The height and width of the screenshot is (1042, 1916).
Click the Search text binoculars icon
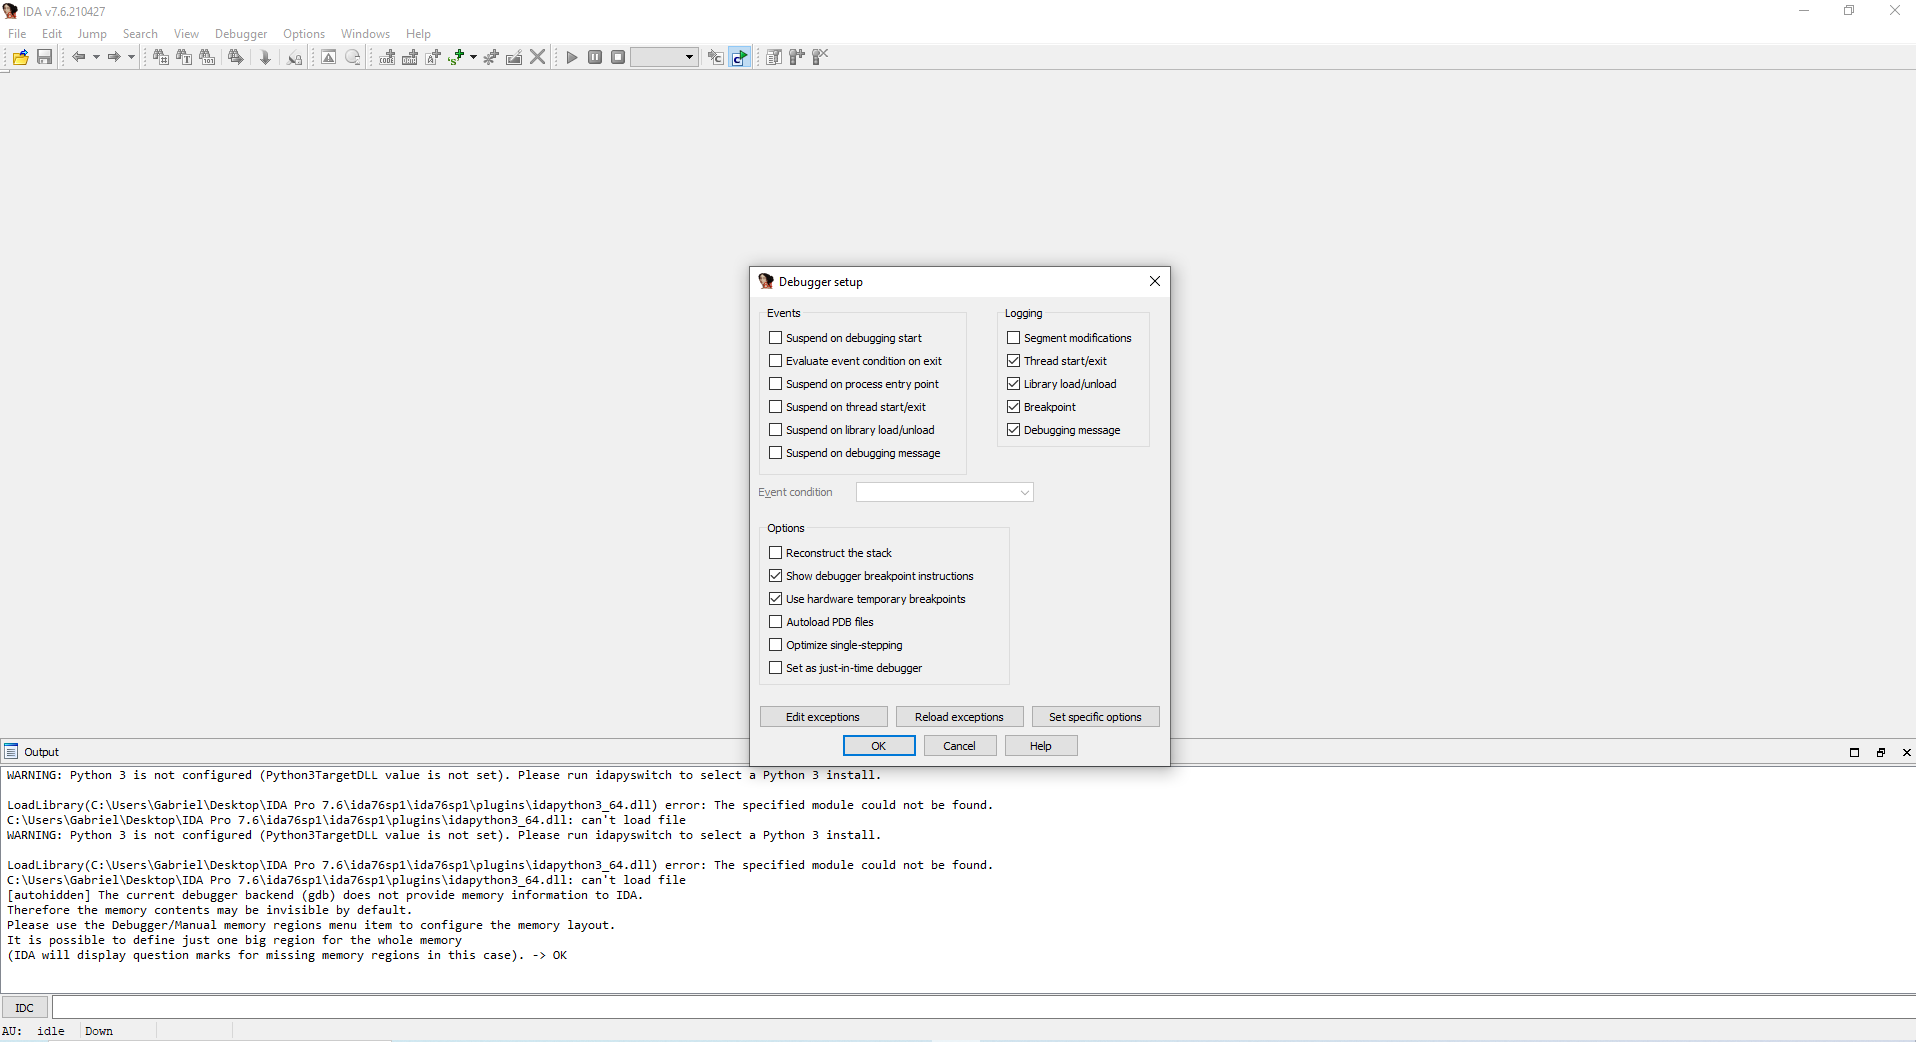click(x=184, y=57)
